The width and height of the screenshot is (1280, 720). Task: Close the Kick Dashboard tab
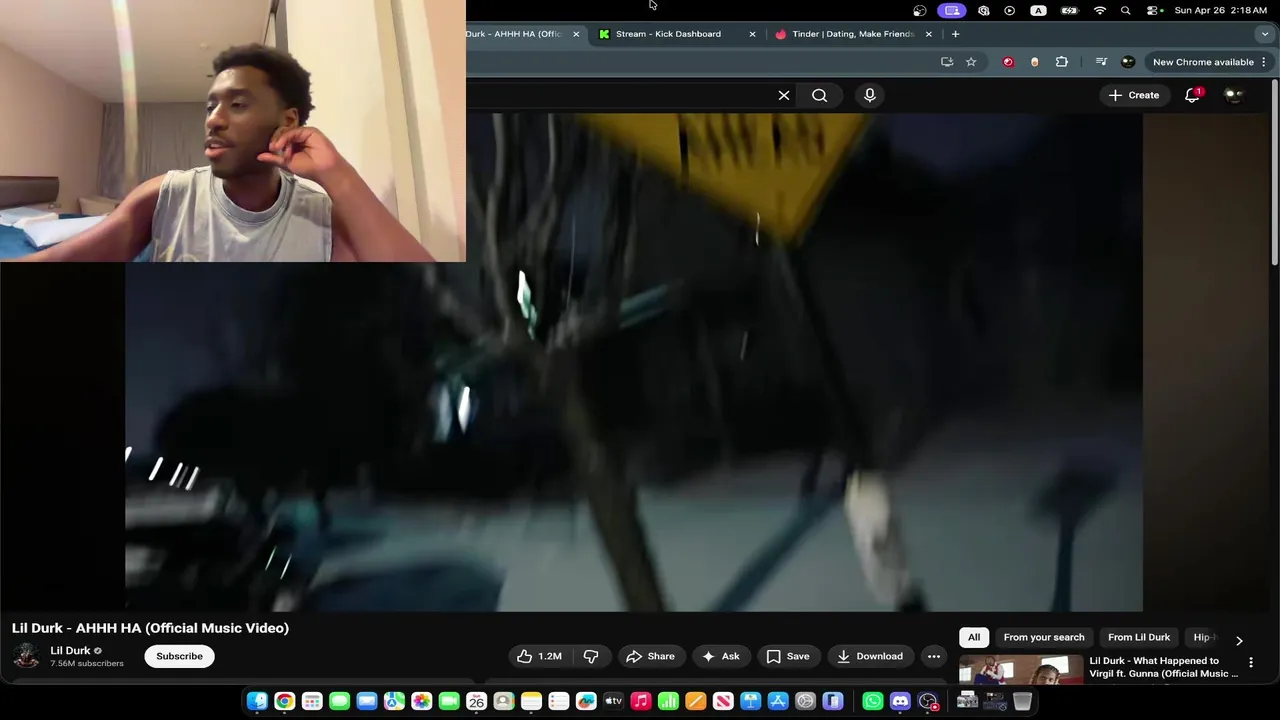[753, 34]
